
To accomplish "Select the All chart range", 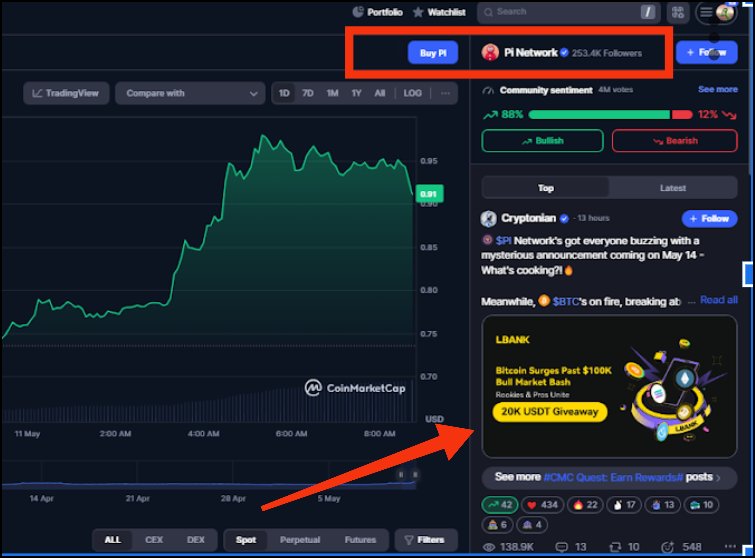I will (x=380, y=93).
